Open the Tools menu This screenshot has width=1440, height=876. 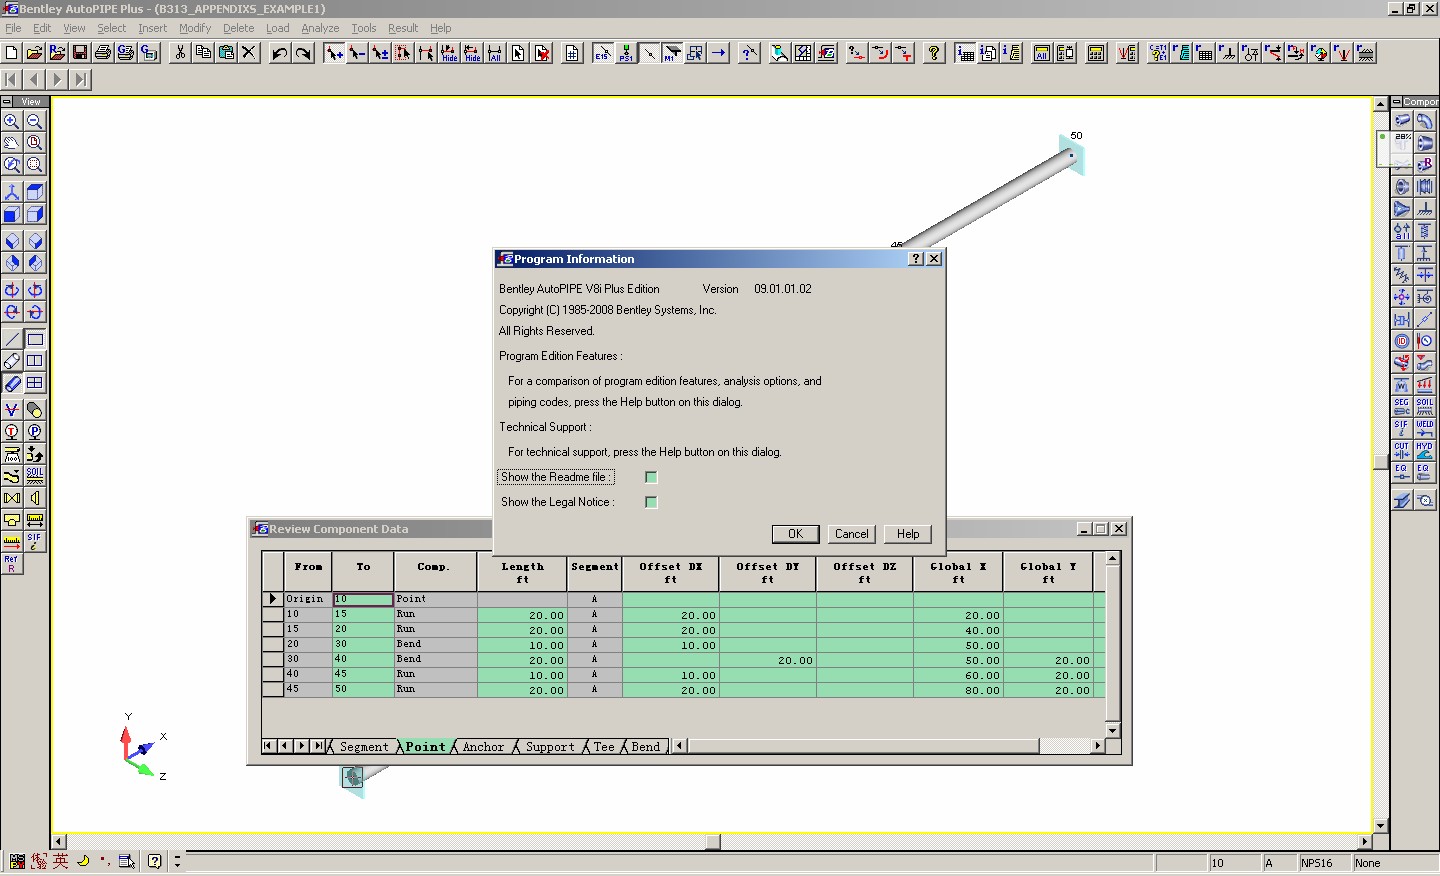pyautogui.click(x=364, y=28)
